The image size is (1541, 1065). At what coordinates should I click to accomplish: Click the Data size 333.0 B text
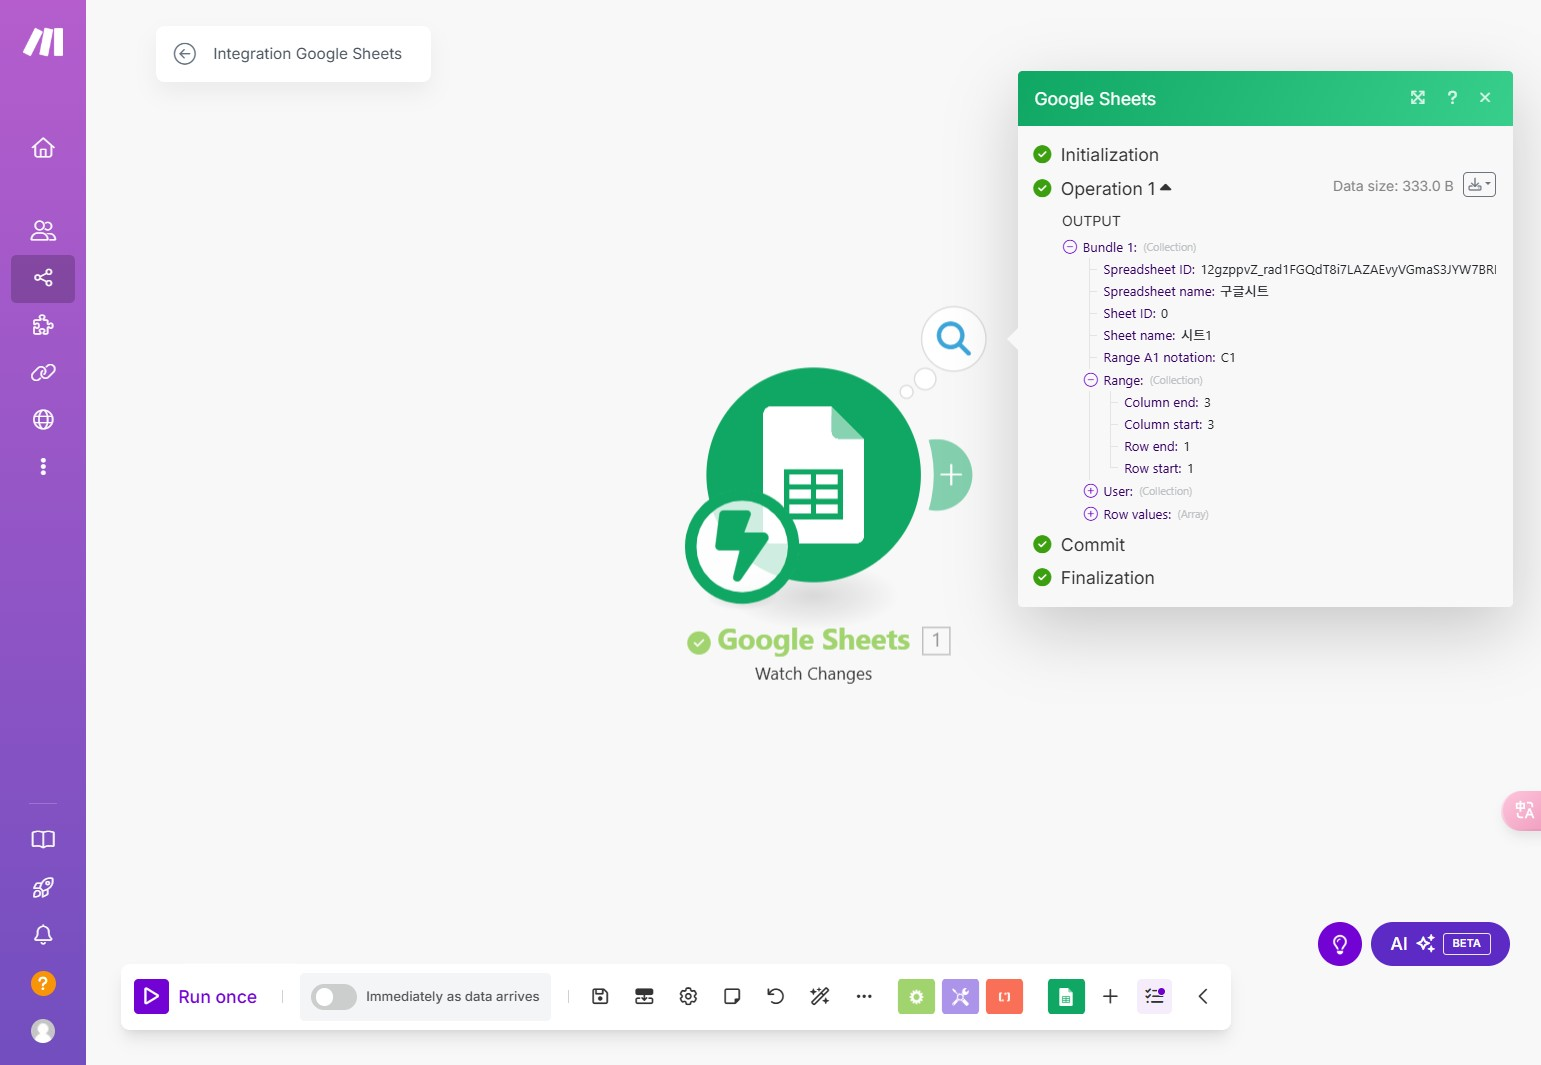point(1393,186)
